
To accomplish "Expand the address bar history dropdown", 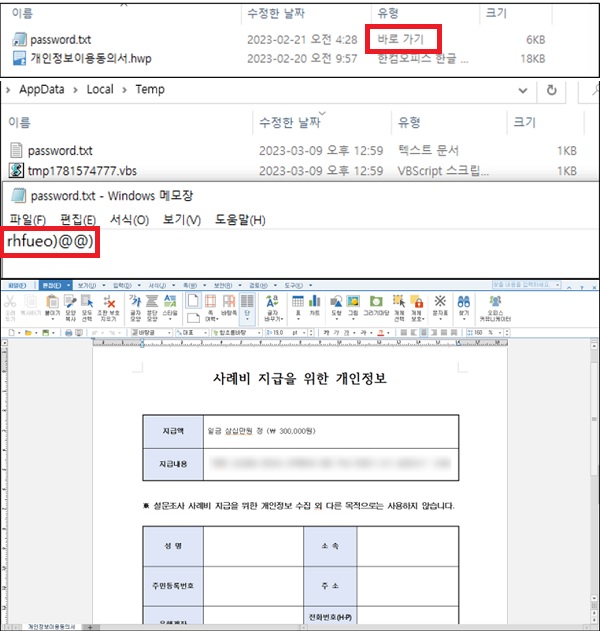I will [x=522, y=91].
